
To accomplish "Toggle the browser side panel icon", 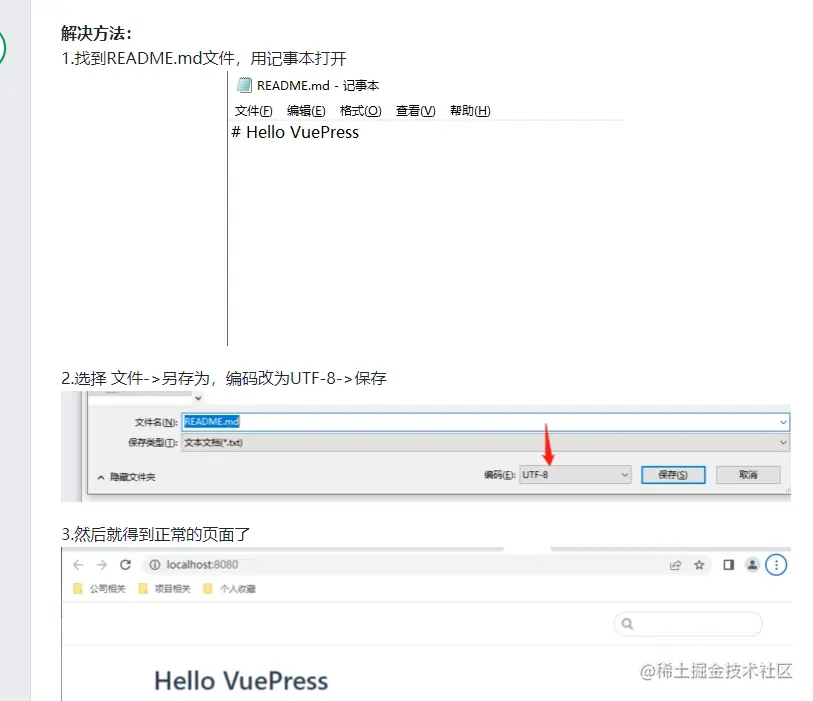I will [x=728, y=564].
